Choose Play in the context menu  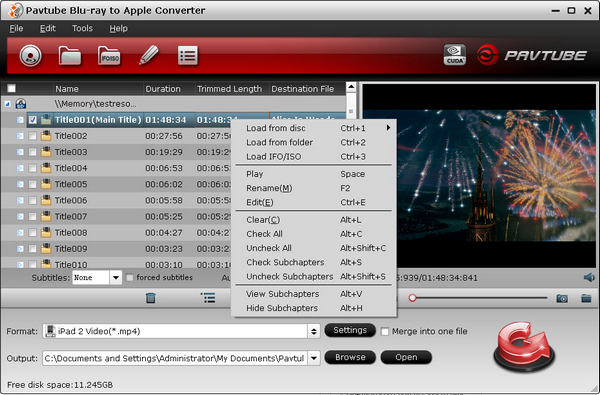(314, 174)
